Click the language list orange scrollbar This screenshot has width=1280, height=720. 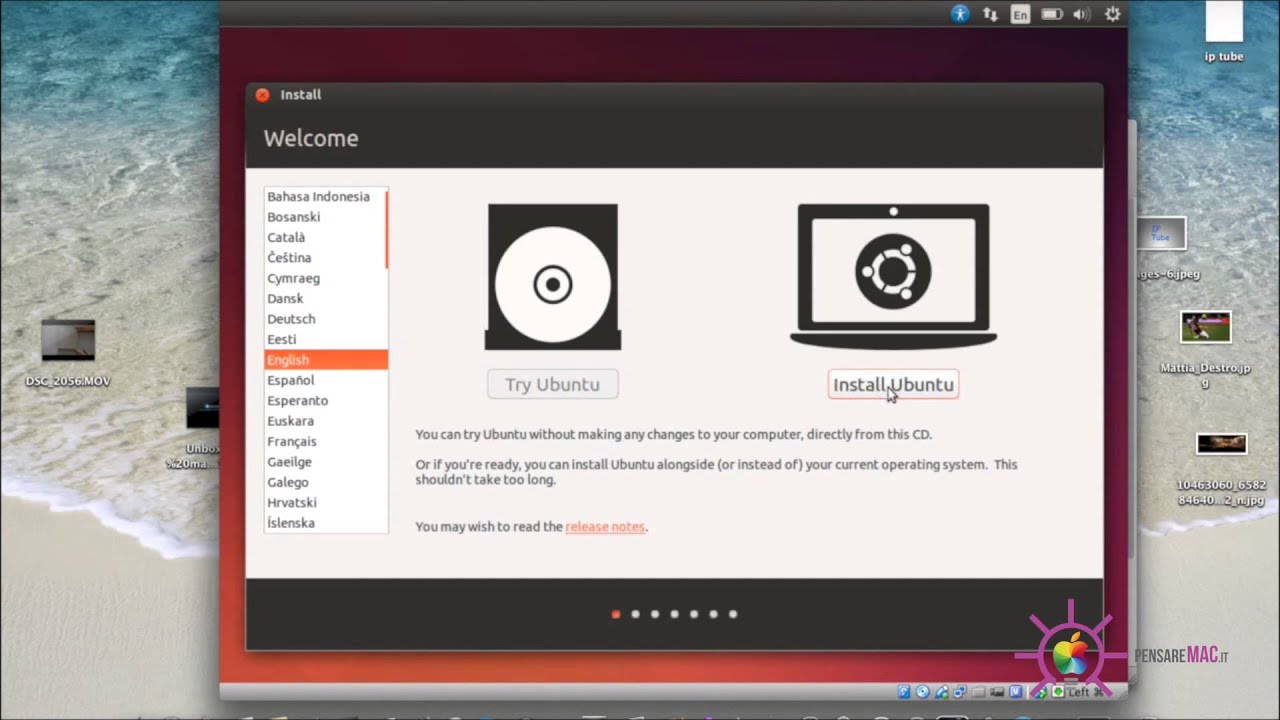coord(386,230)
